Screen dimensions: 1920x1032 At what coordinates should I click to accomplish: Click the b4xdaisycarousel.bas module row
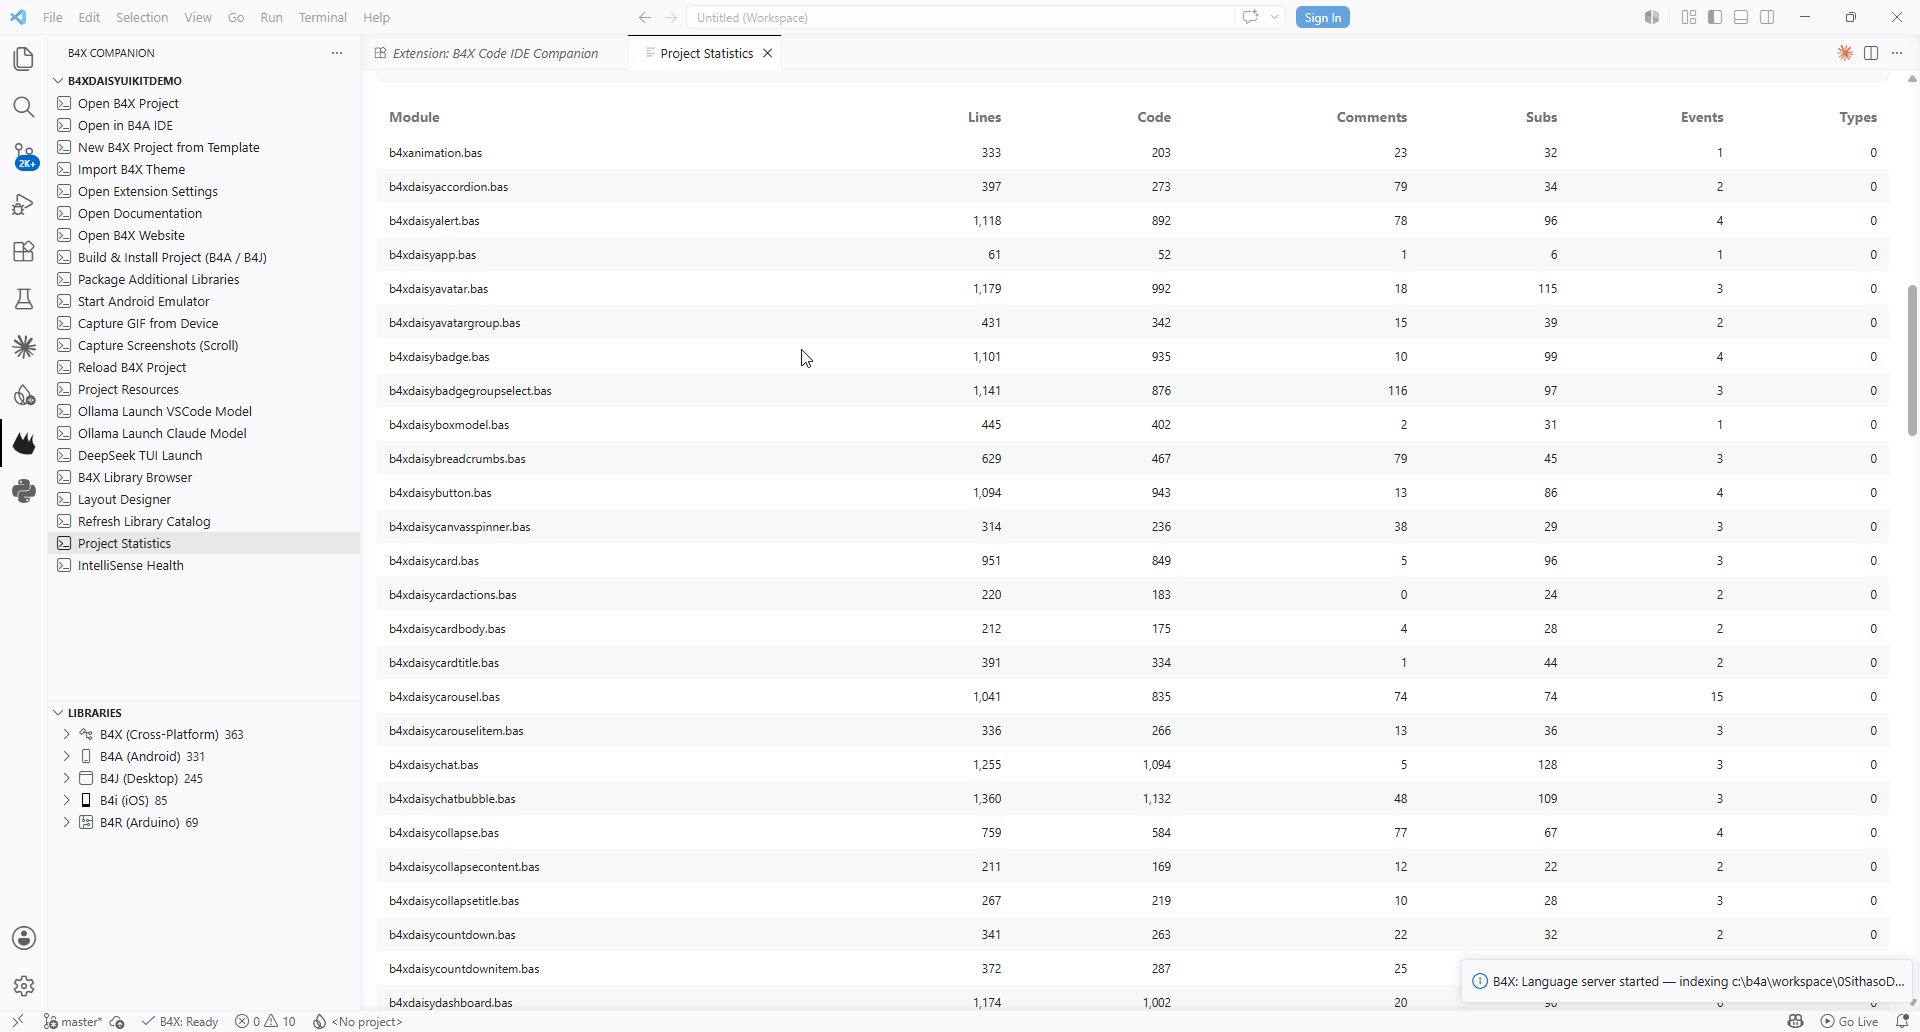[x=1133, y=696]
